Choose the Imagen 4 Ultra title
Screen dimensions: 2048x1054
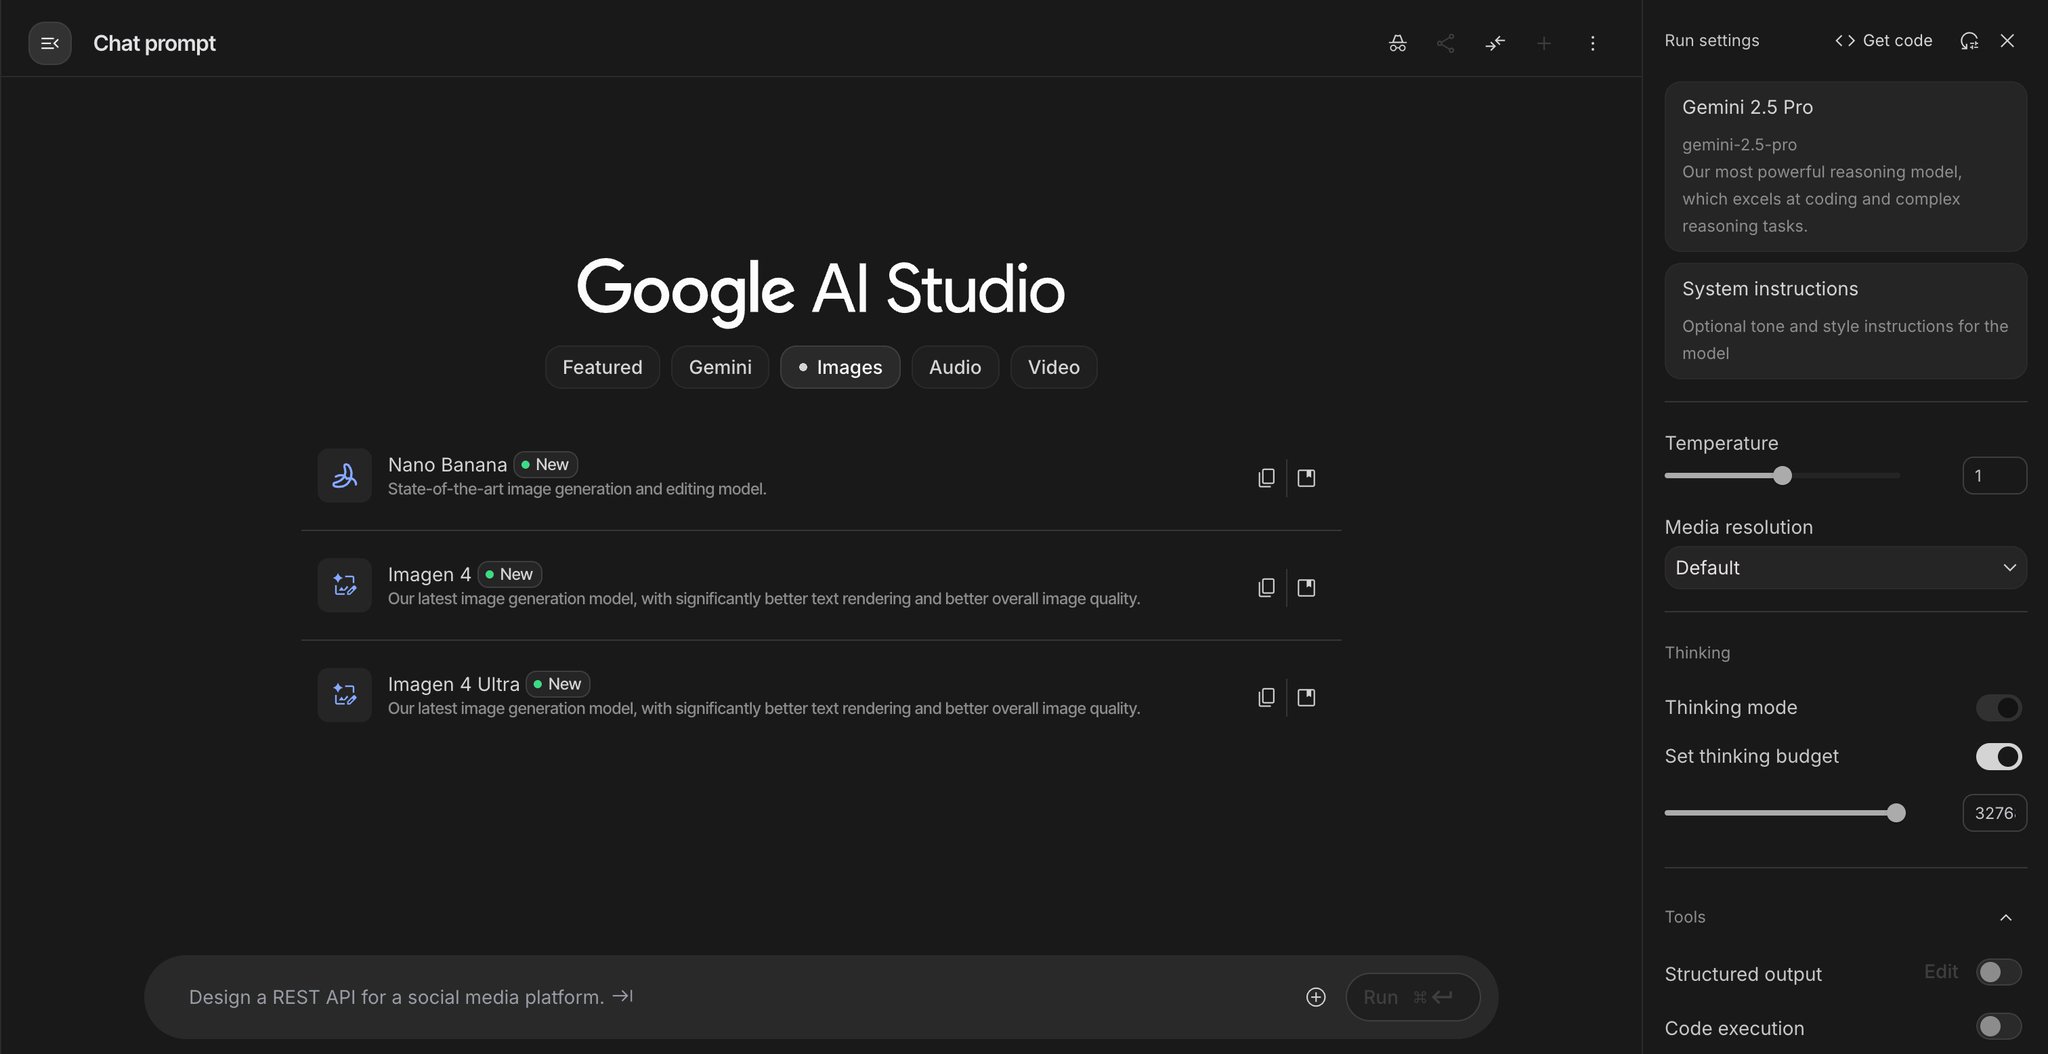click(454, 684)
